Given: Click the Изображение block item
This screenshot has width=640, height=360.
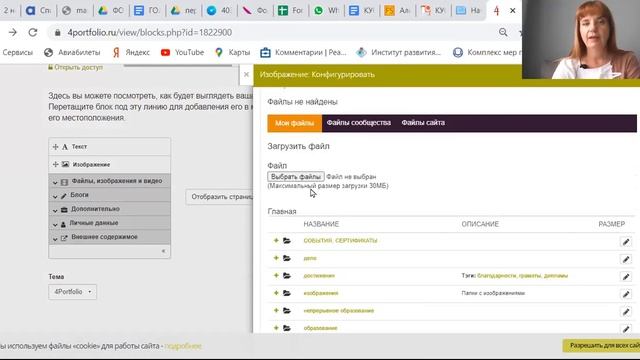Looking at the screenshot, I should point(109,164).
